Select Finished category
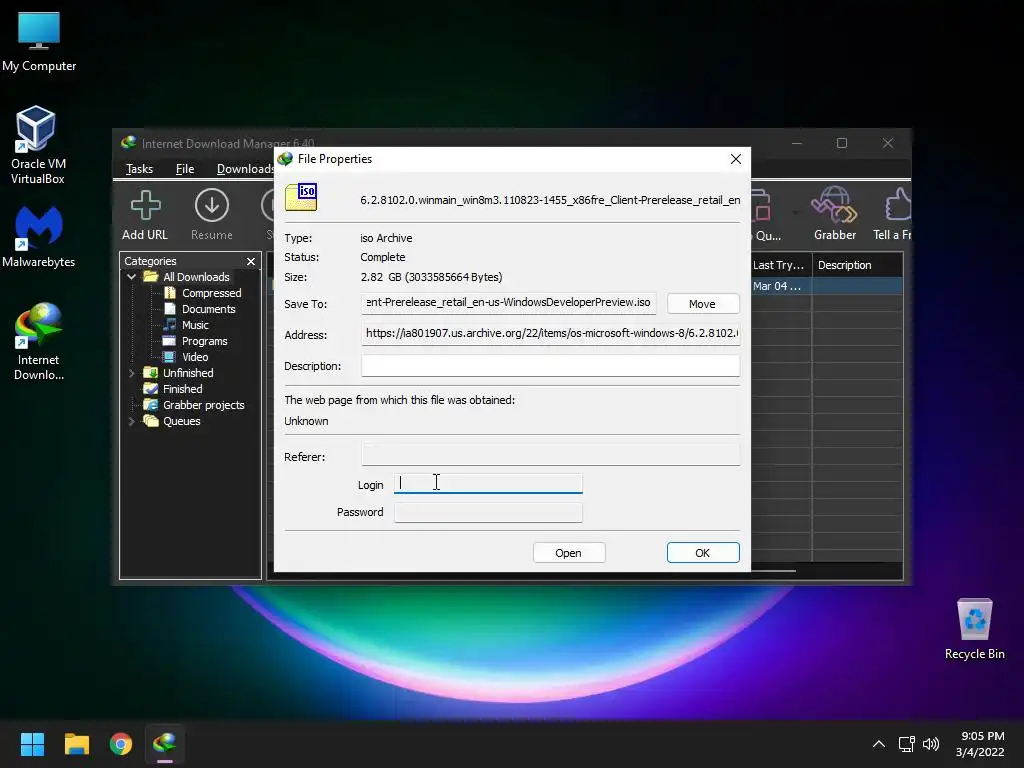The height and width of the screenshot is (768, 1024). [x=182, y=389]
